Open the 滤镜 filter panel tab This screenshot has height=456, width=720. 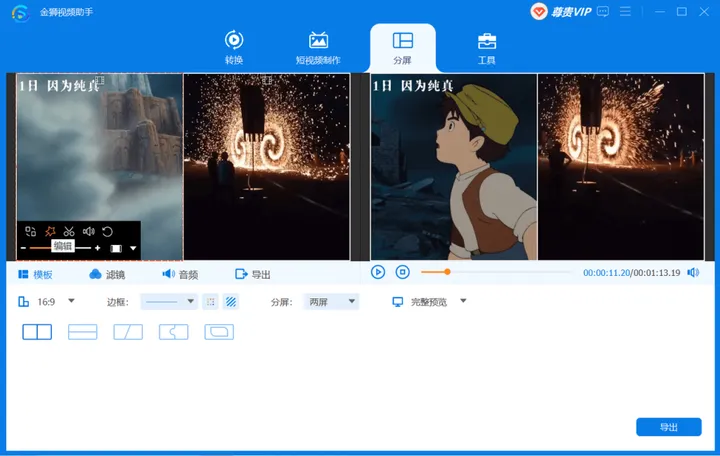(107, 275)
